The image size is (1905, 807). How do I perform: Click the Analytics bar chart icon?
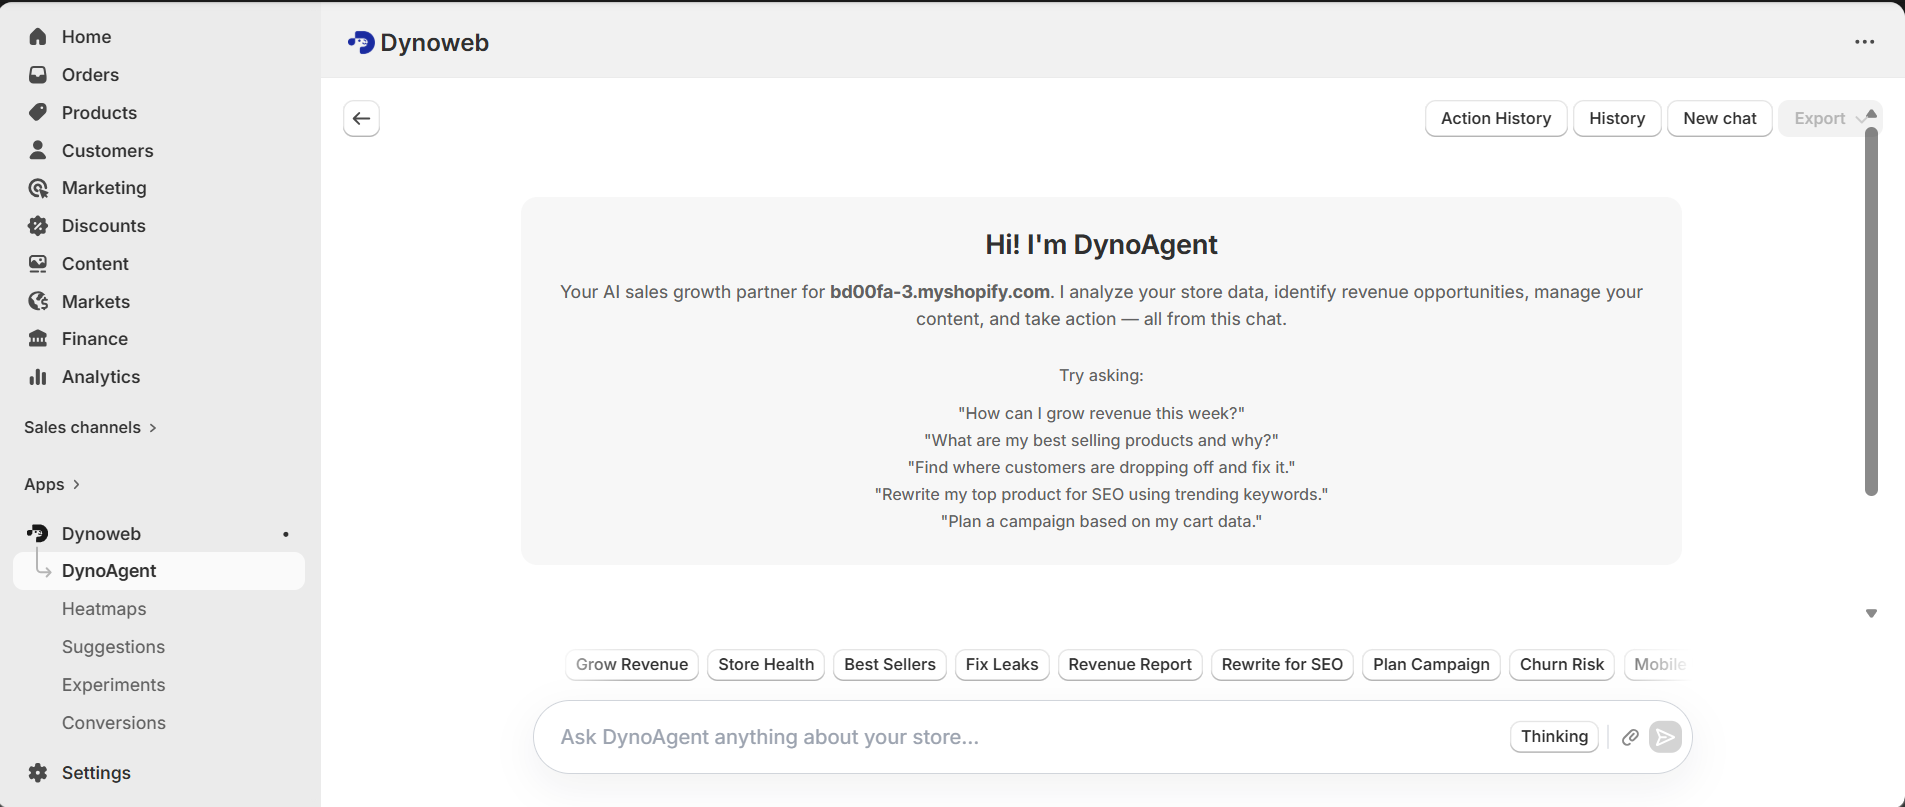pos(38,377)
